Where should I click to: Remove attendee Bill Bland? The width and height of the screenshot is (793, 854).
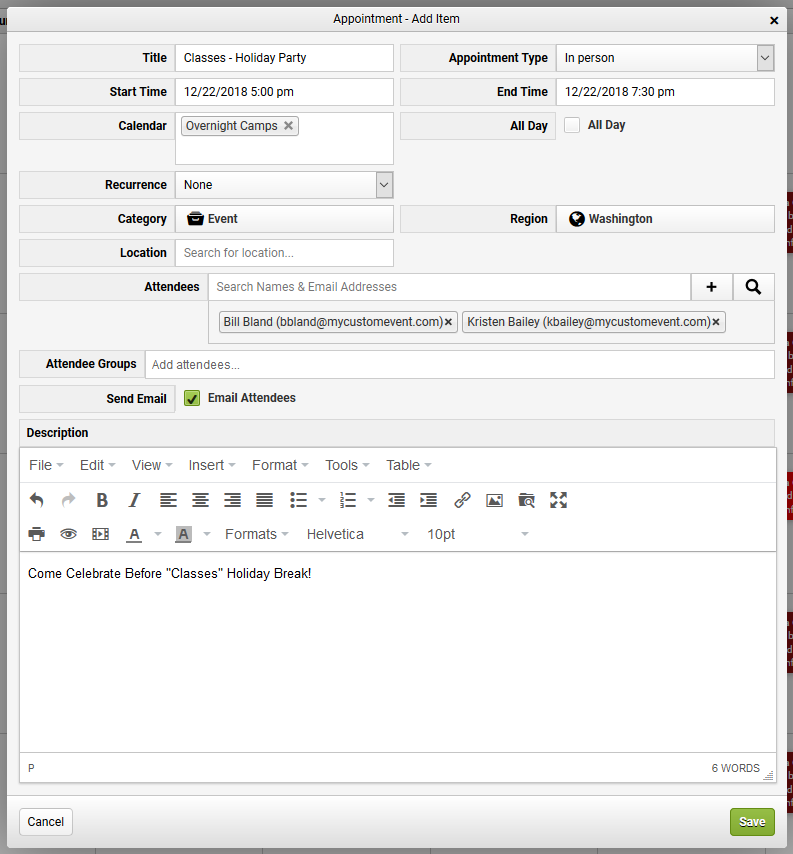448,322
